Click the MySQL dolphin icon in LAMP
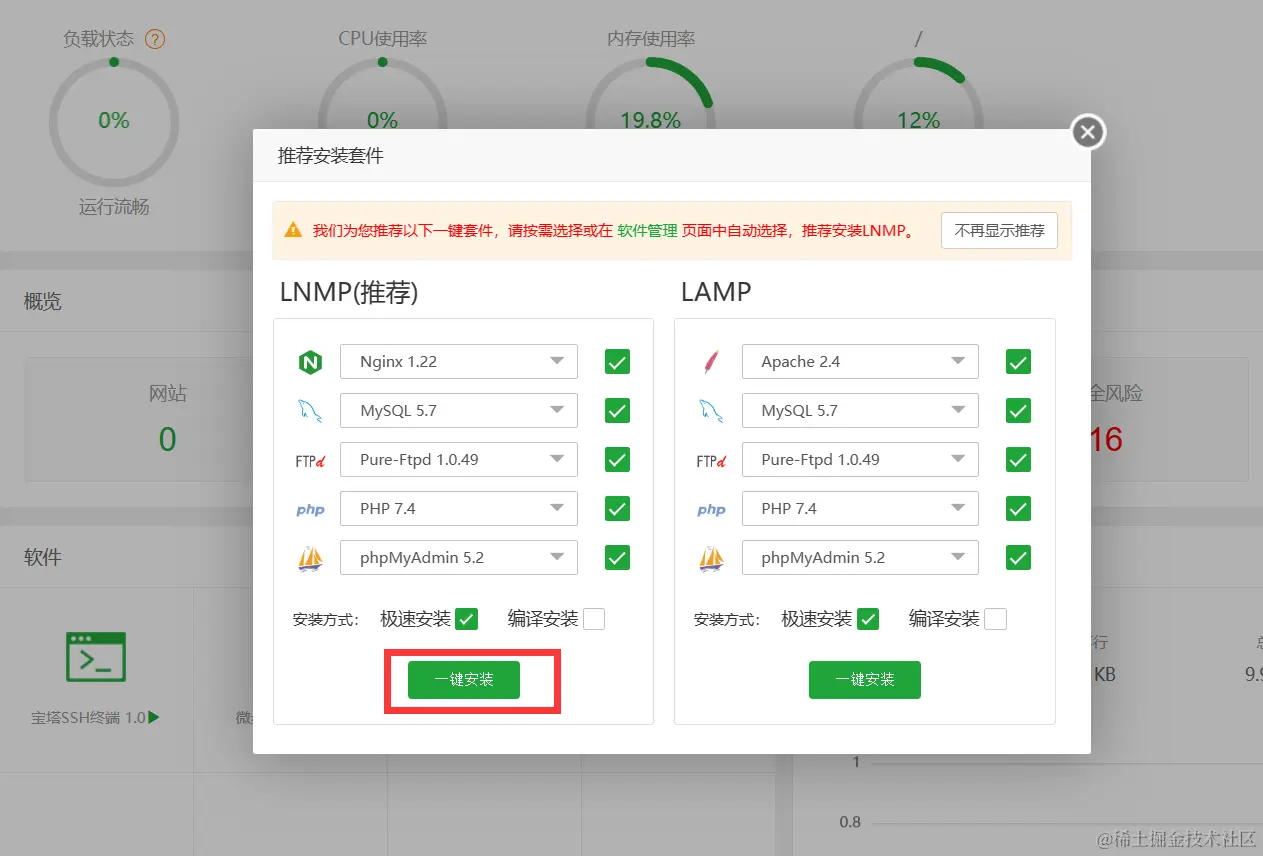The height and width of the screenshot is (856, 1263). (711, 411)
